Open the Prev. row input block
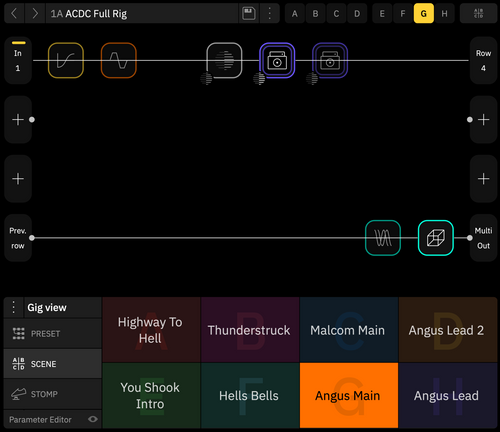This screenshot has width=500, height=432. (x=18, y=238)
